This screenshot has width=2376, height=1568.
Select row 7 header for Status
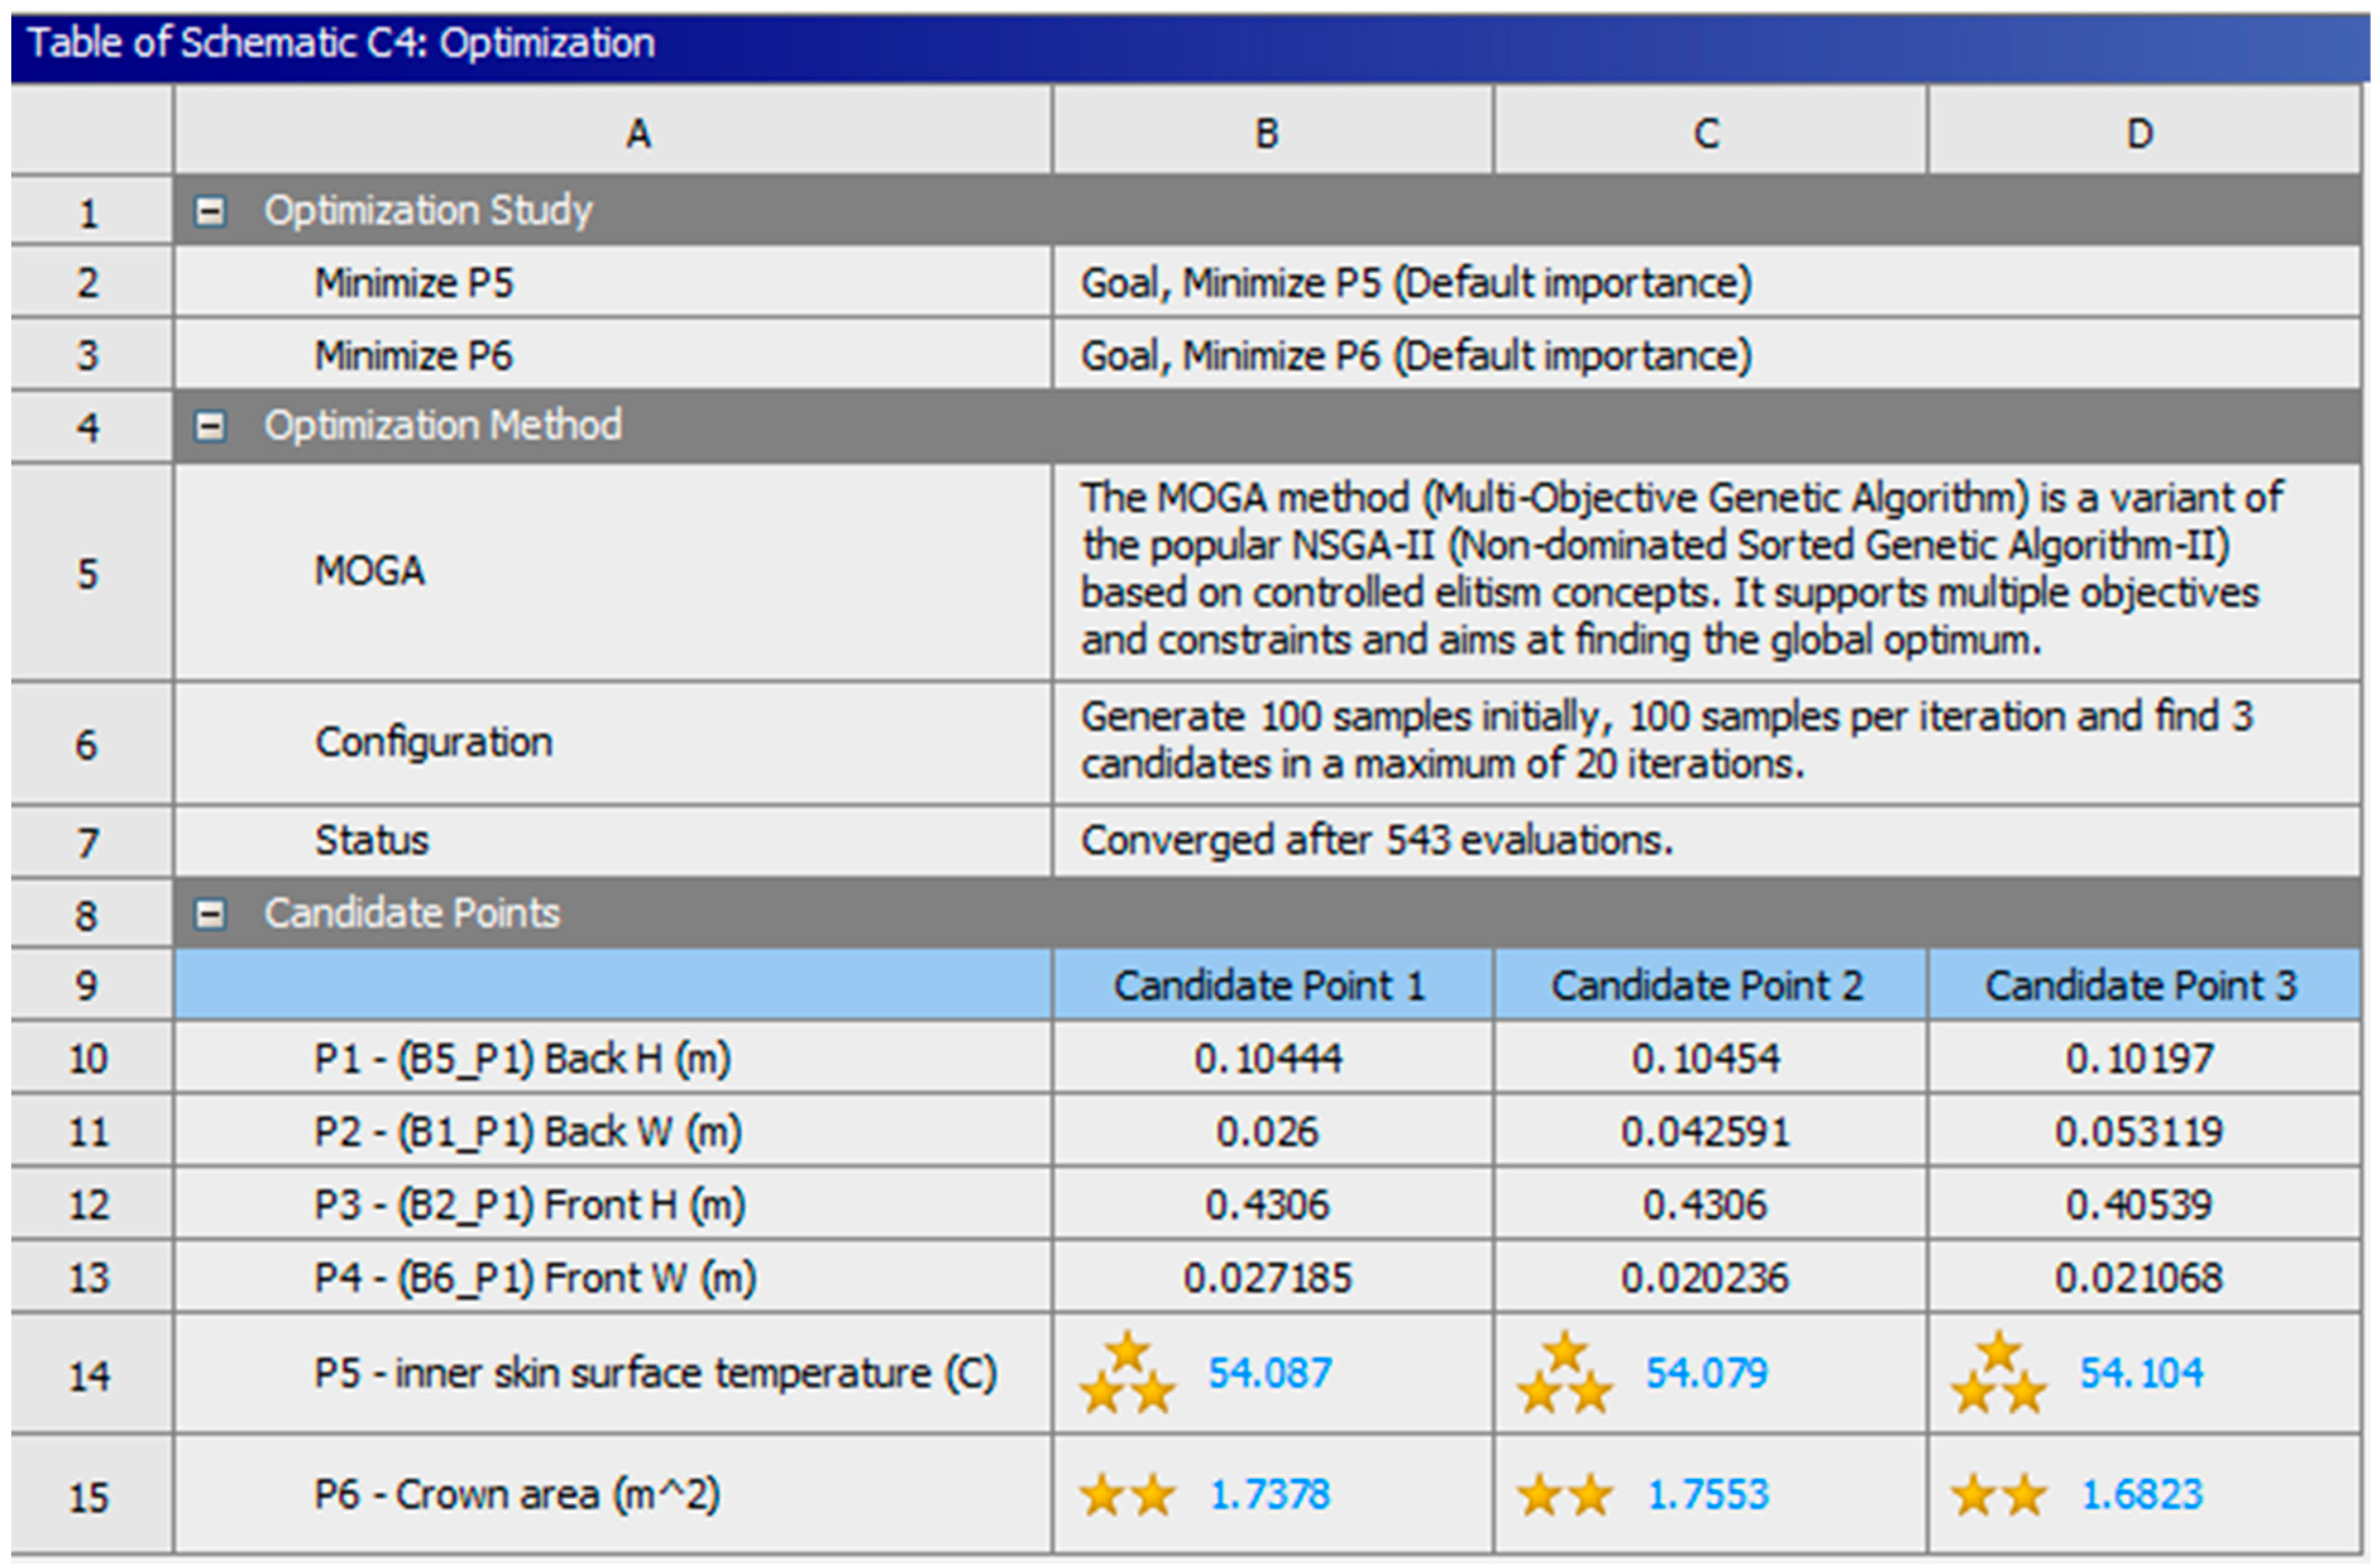88,842
